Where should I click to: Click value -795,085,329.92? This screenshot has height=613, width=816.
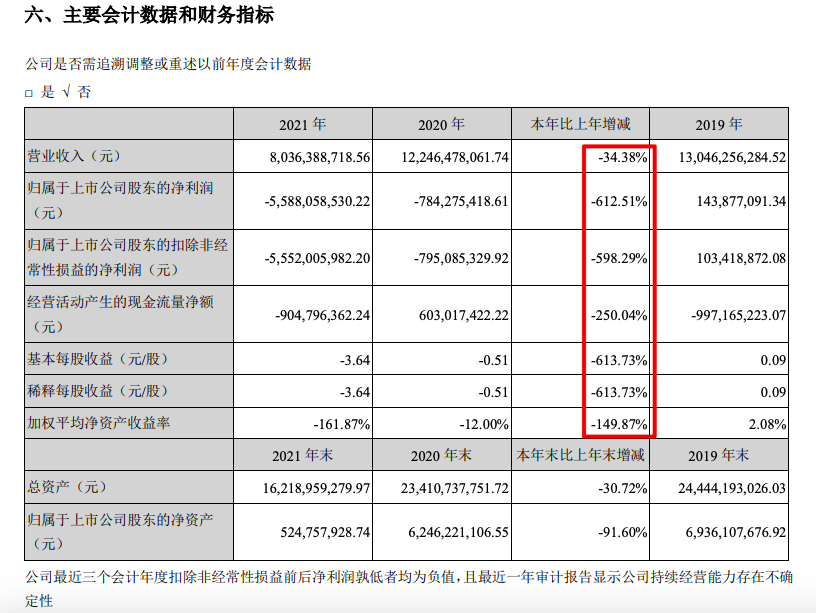pos(461,258)
